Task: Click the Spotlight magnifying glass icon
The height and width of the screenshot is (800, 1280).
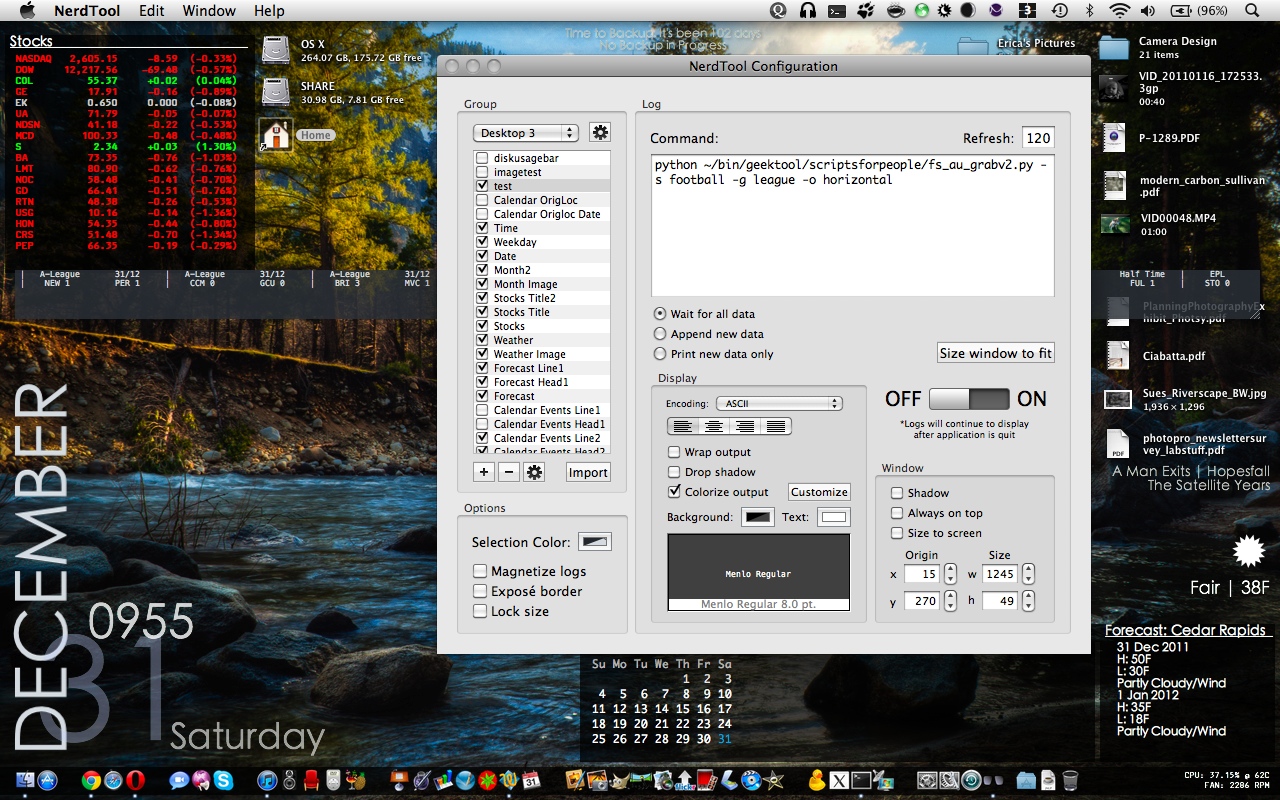Action: point(1252,11)
